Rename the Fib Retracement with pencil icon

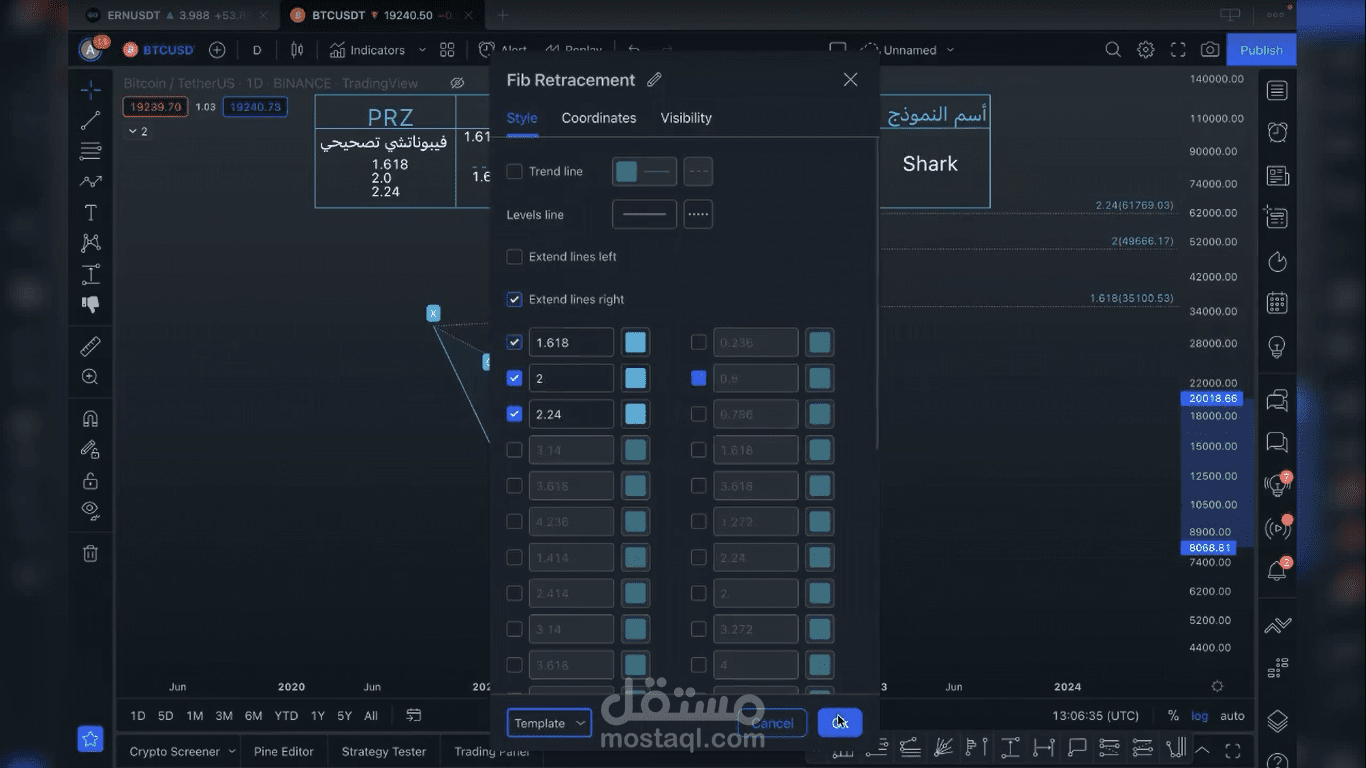pos(654,80)
